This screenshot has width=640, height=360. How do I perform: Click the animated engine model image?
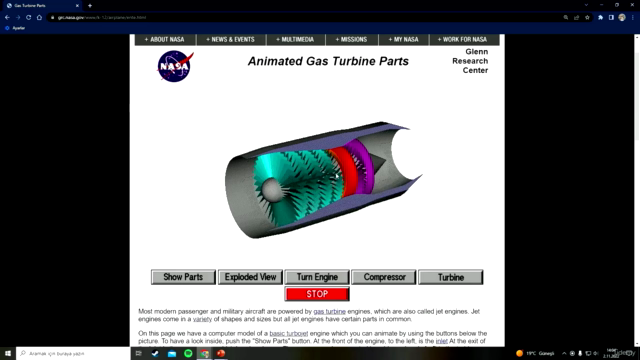pos(324,180)
